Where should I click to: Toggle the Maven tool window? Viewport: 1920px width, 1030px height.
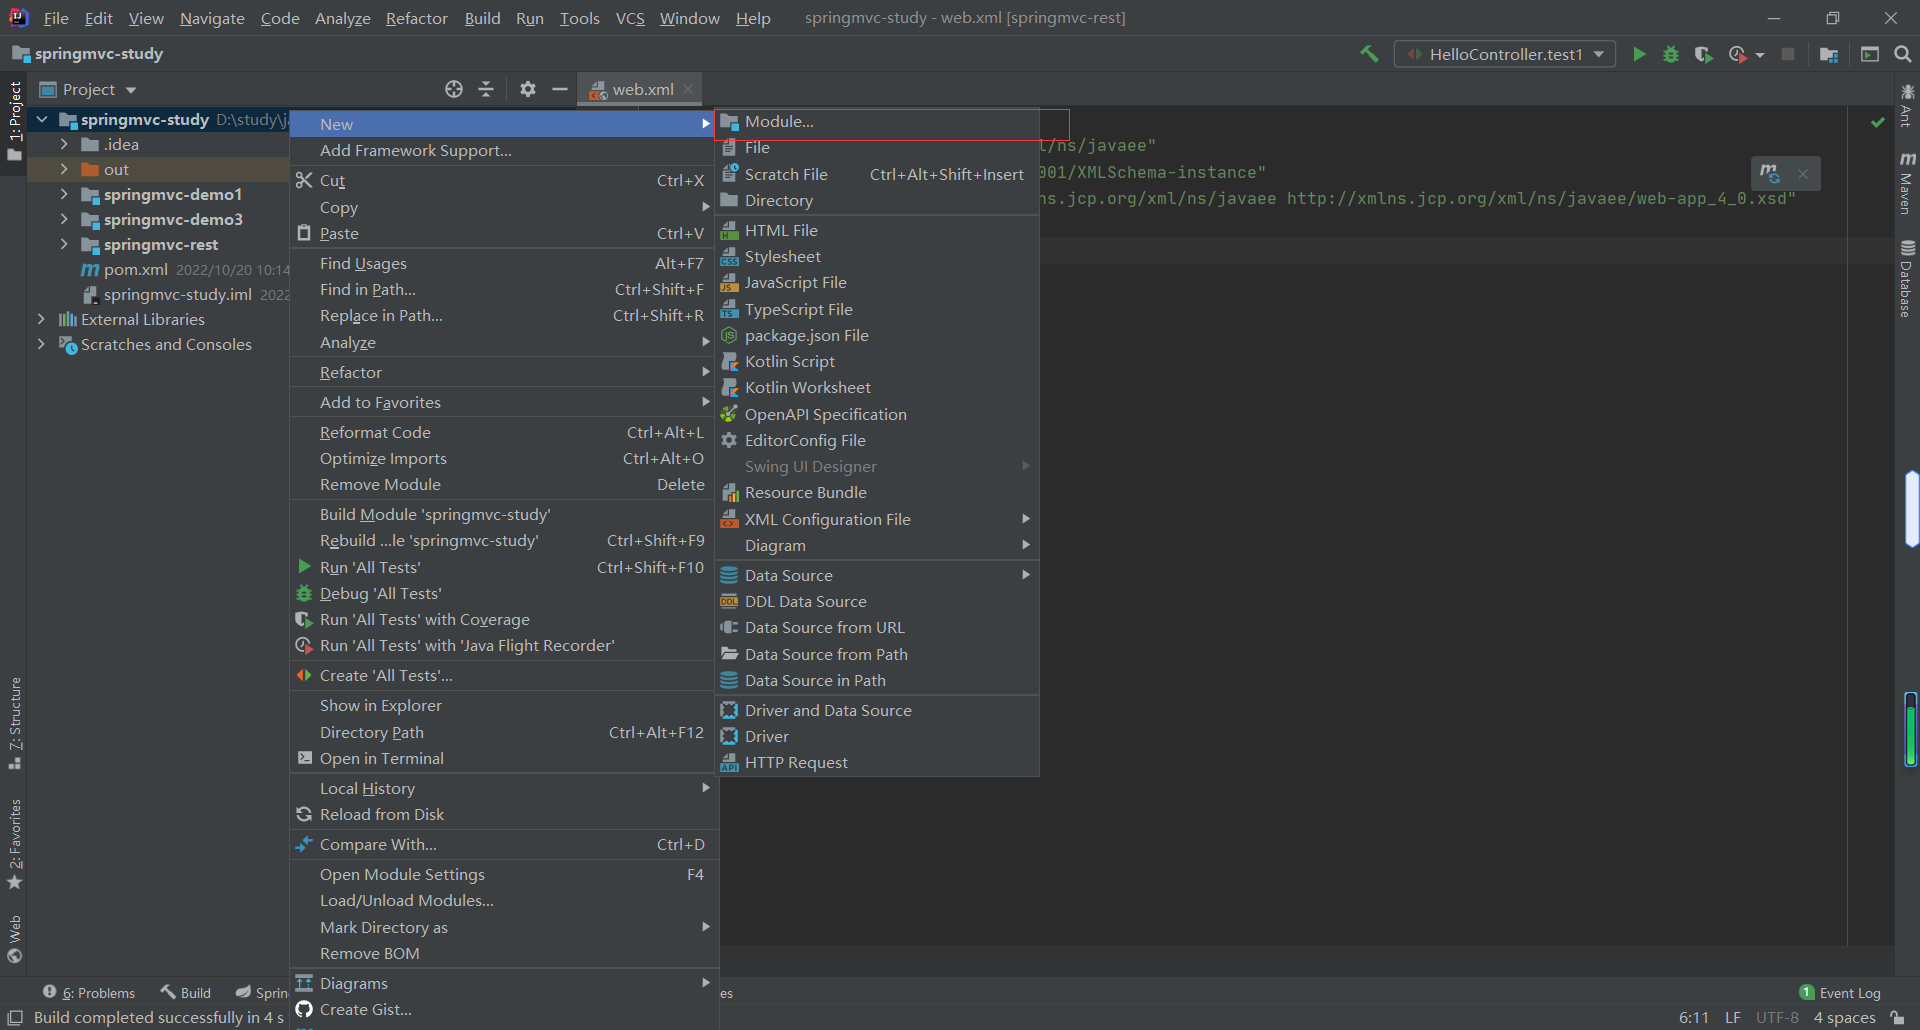click(1907, 185)
